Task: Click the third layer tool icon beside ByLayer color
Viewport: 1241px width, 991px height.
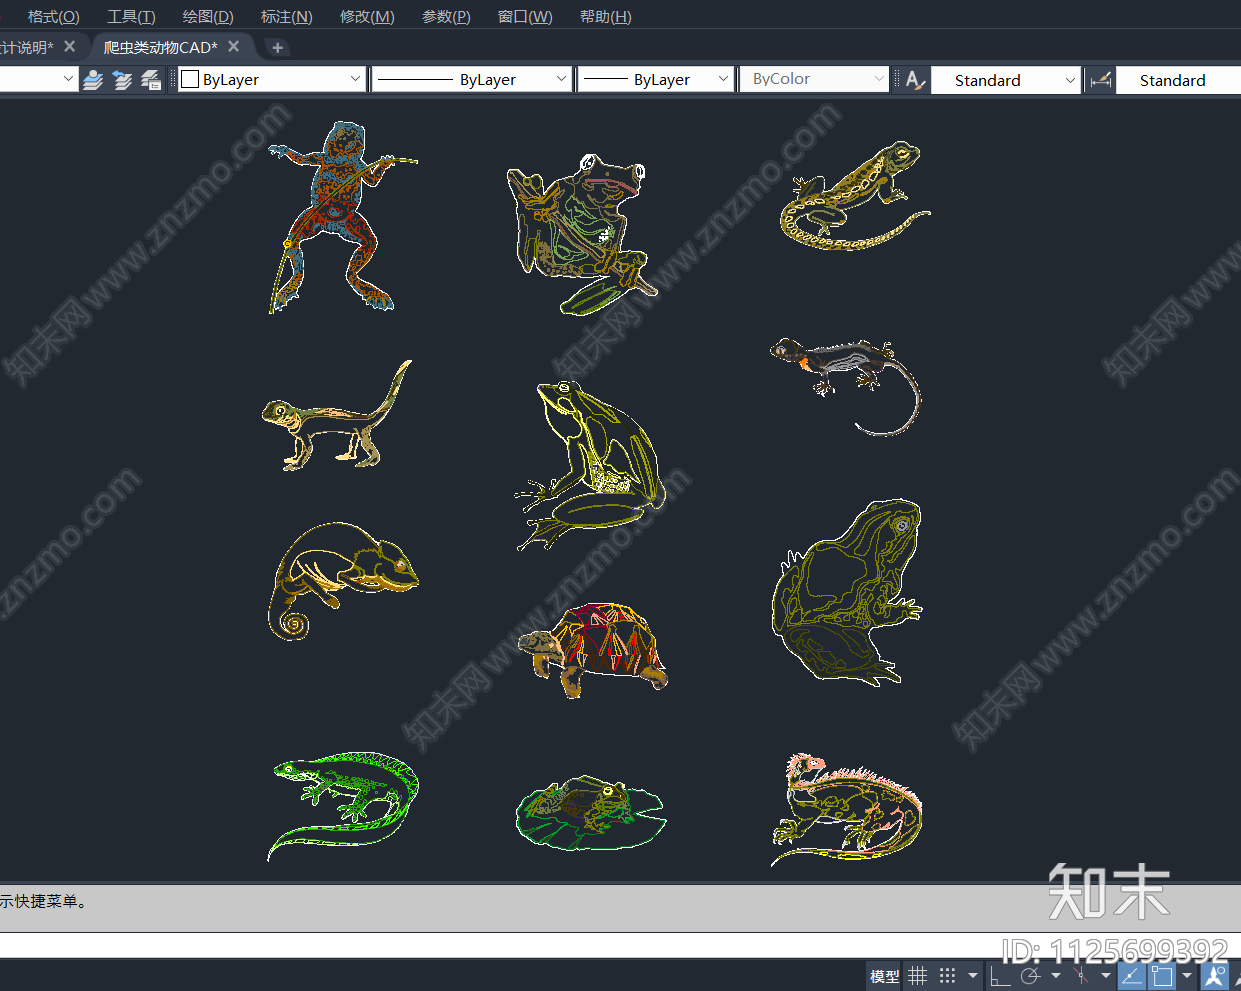Action: [x=151, y=80]
